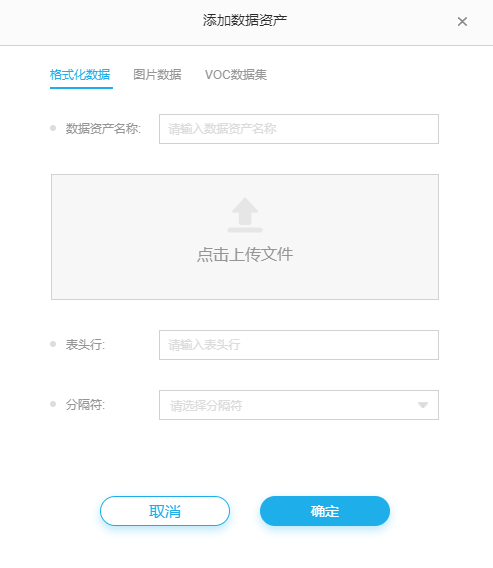Click the bullet dot beside 数据资产名称

pos(53,128)
